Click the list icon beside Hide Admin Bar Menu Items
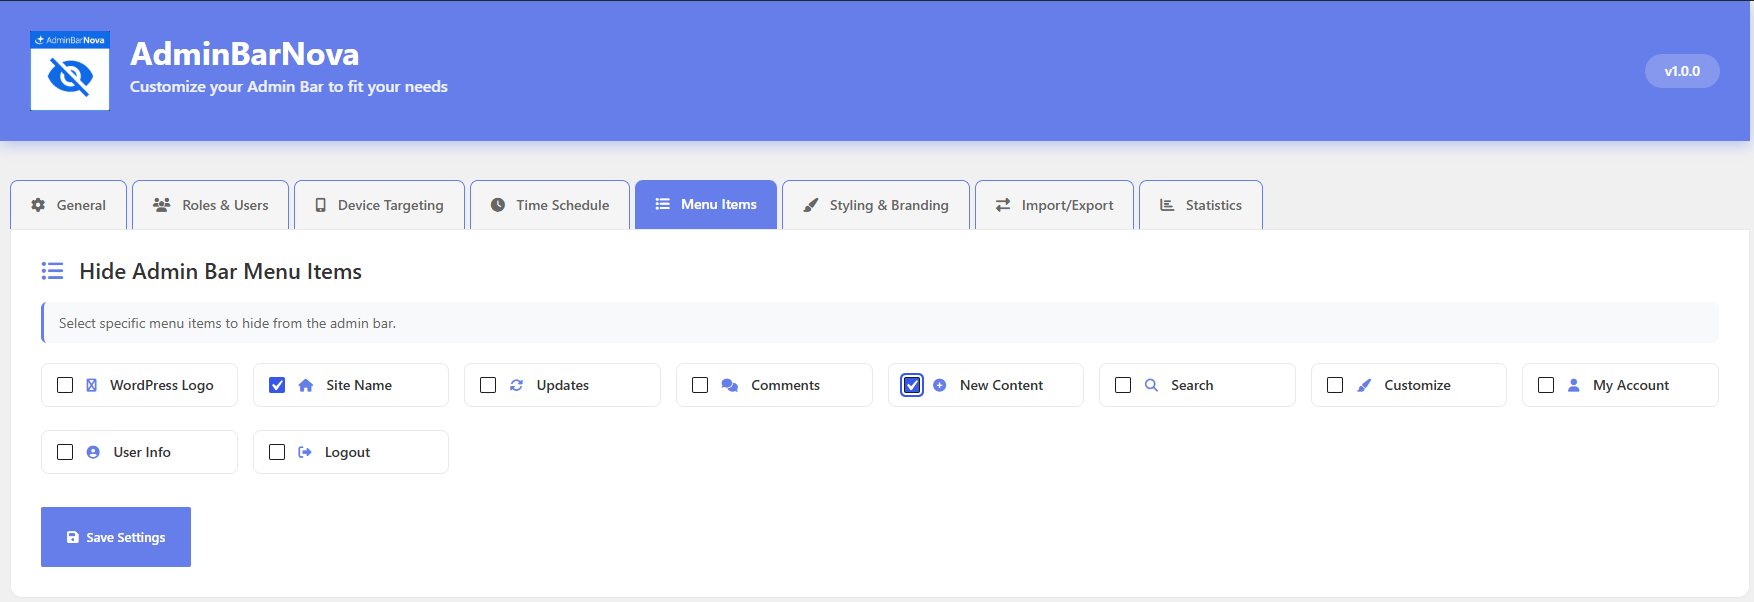The image size is (1754, 602). click(x=52, y=271)
